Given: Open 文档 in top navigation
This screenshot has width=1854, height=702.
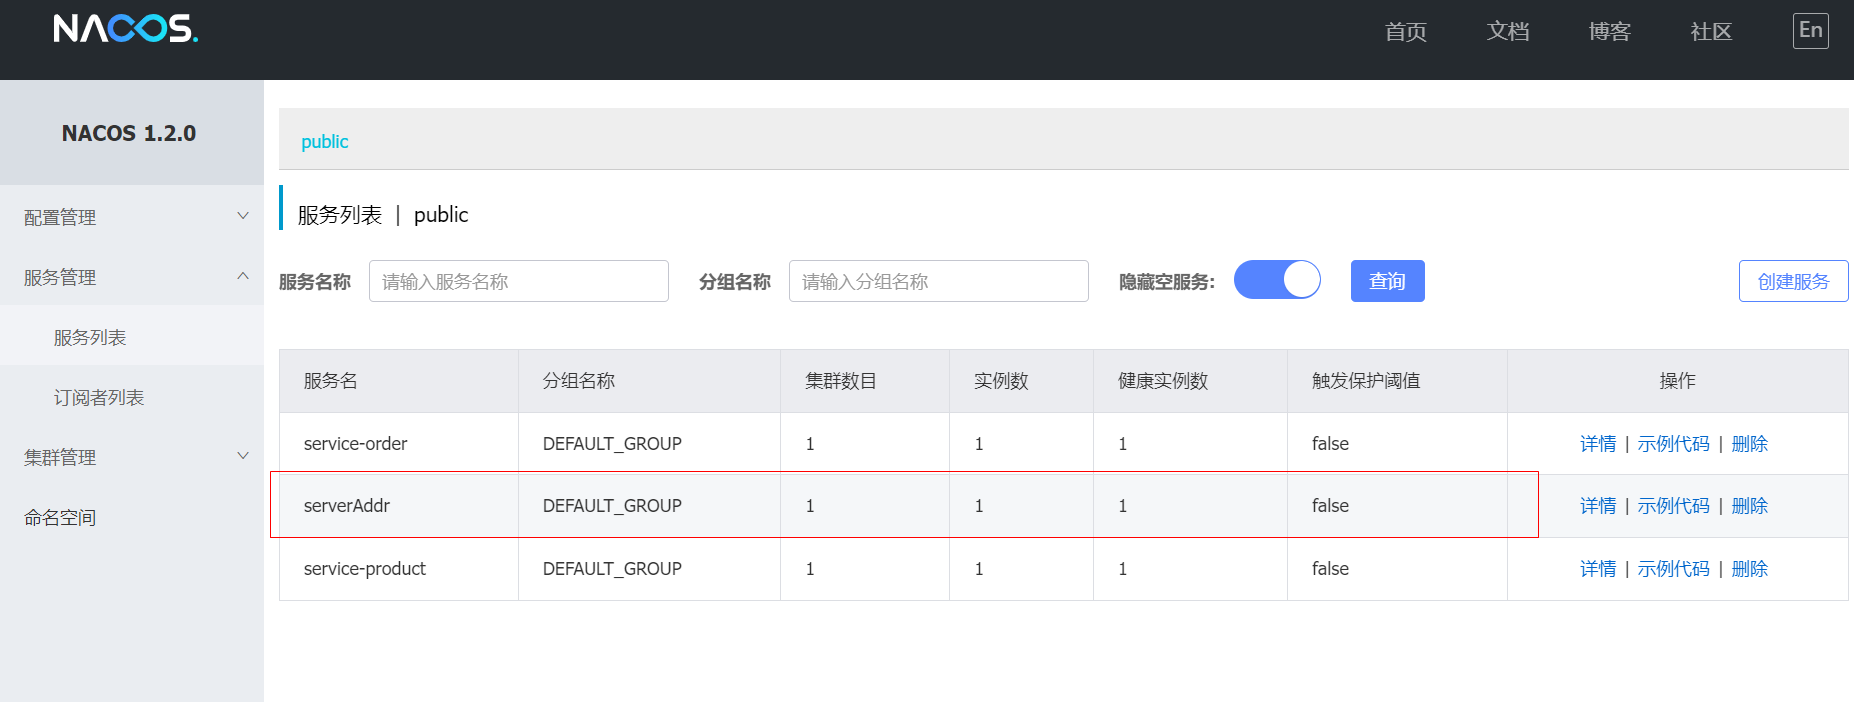Looking at the screenshot, I should point(1507,31).
